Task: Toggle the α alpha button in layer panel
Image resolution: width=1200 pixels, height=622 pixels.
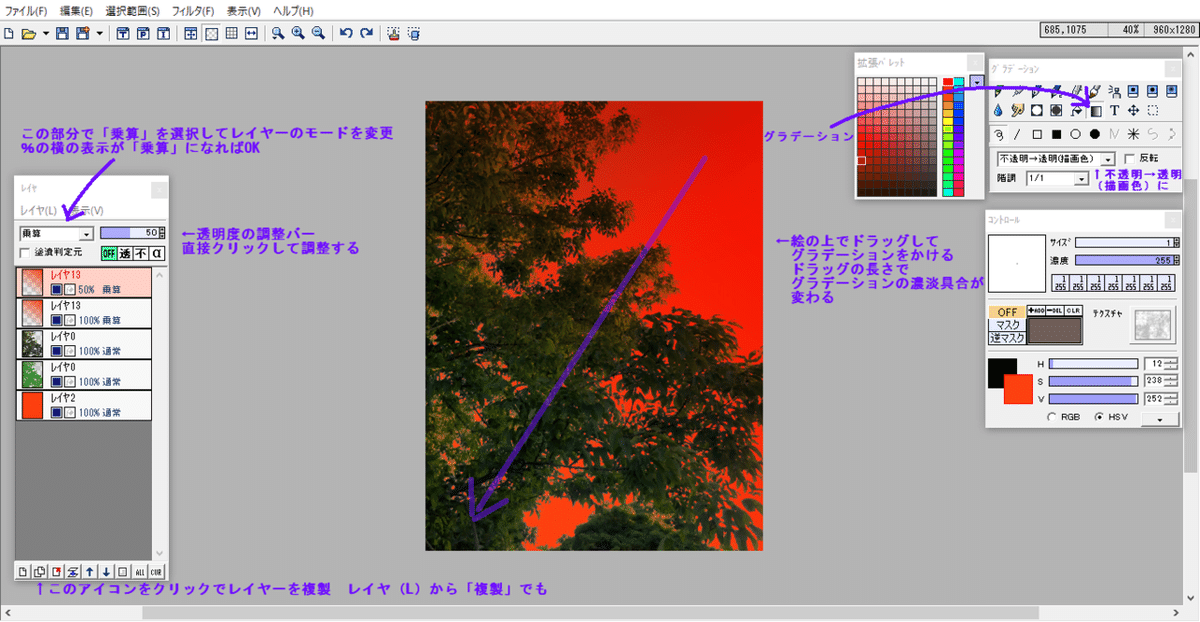Action: (157, 253)
